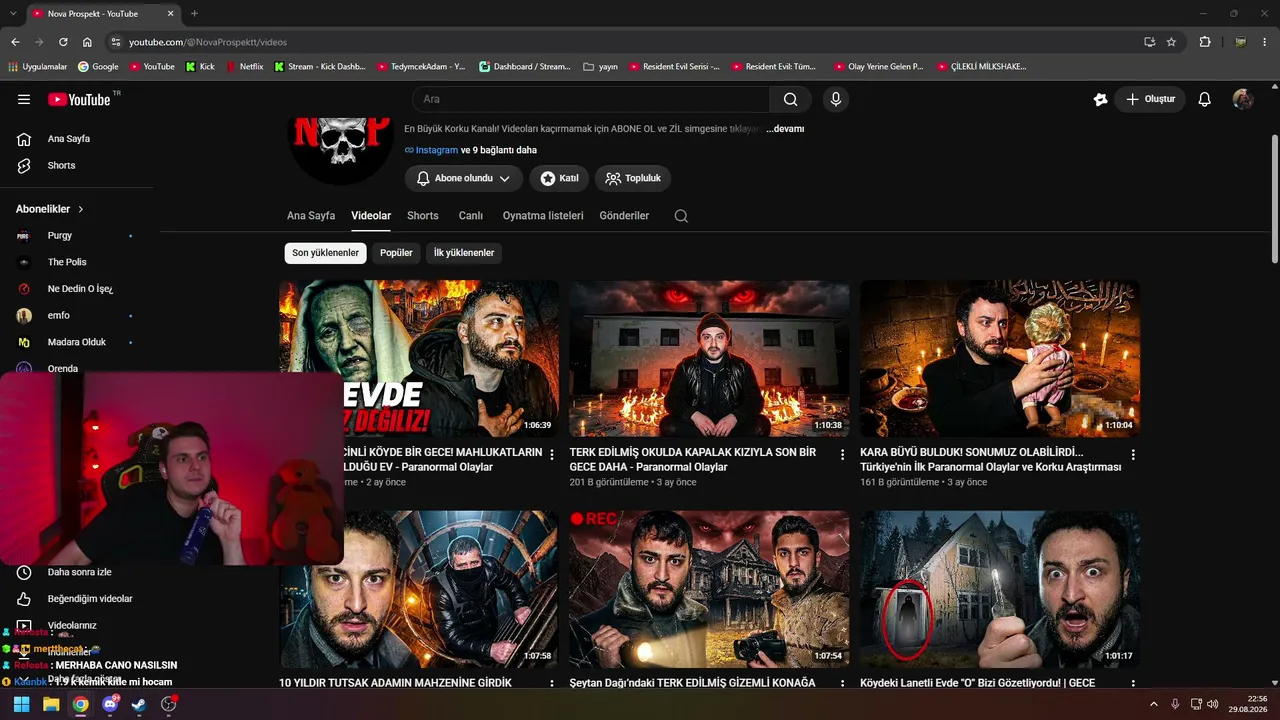Viewport: 1280px width, 720px height.
Task: Open Discord from the taskbar
Action: (x=110, y=704)
